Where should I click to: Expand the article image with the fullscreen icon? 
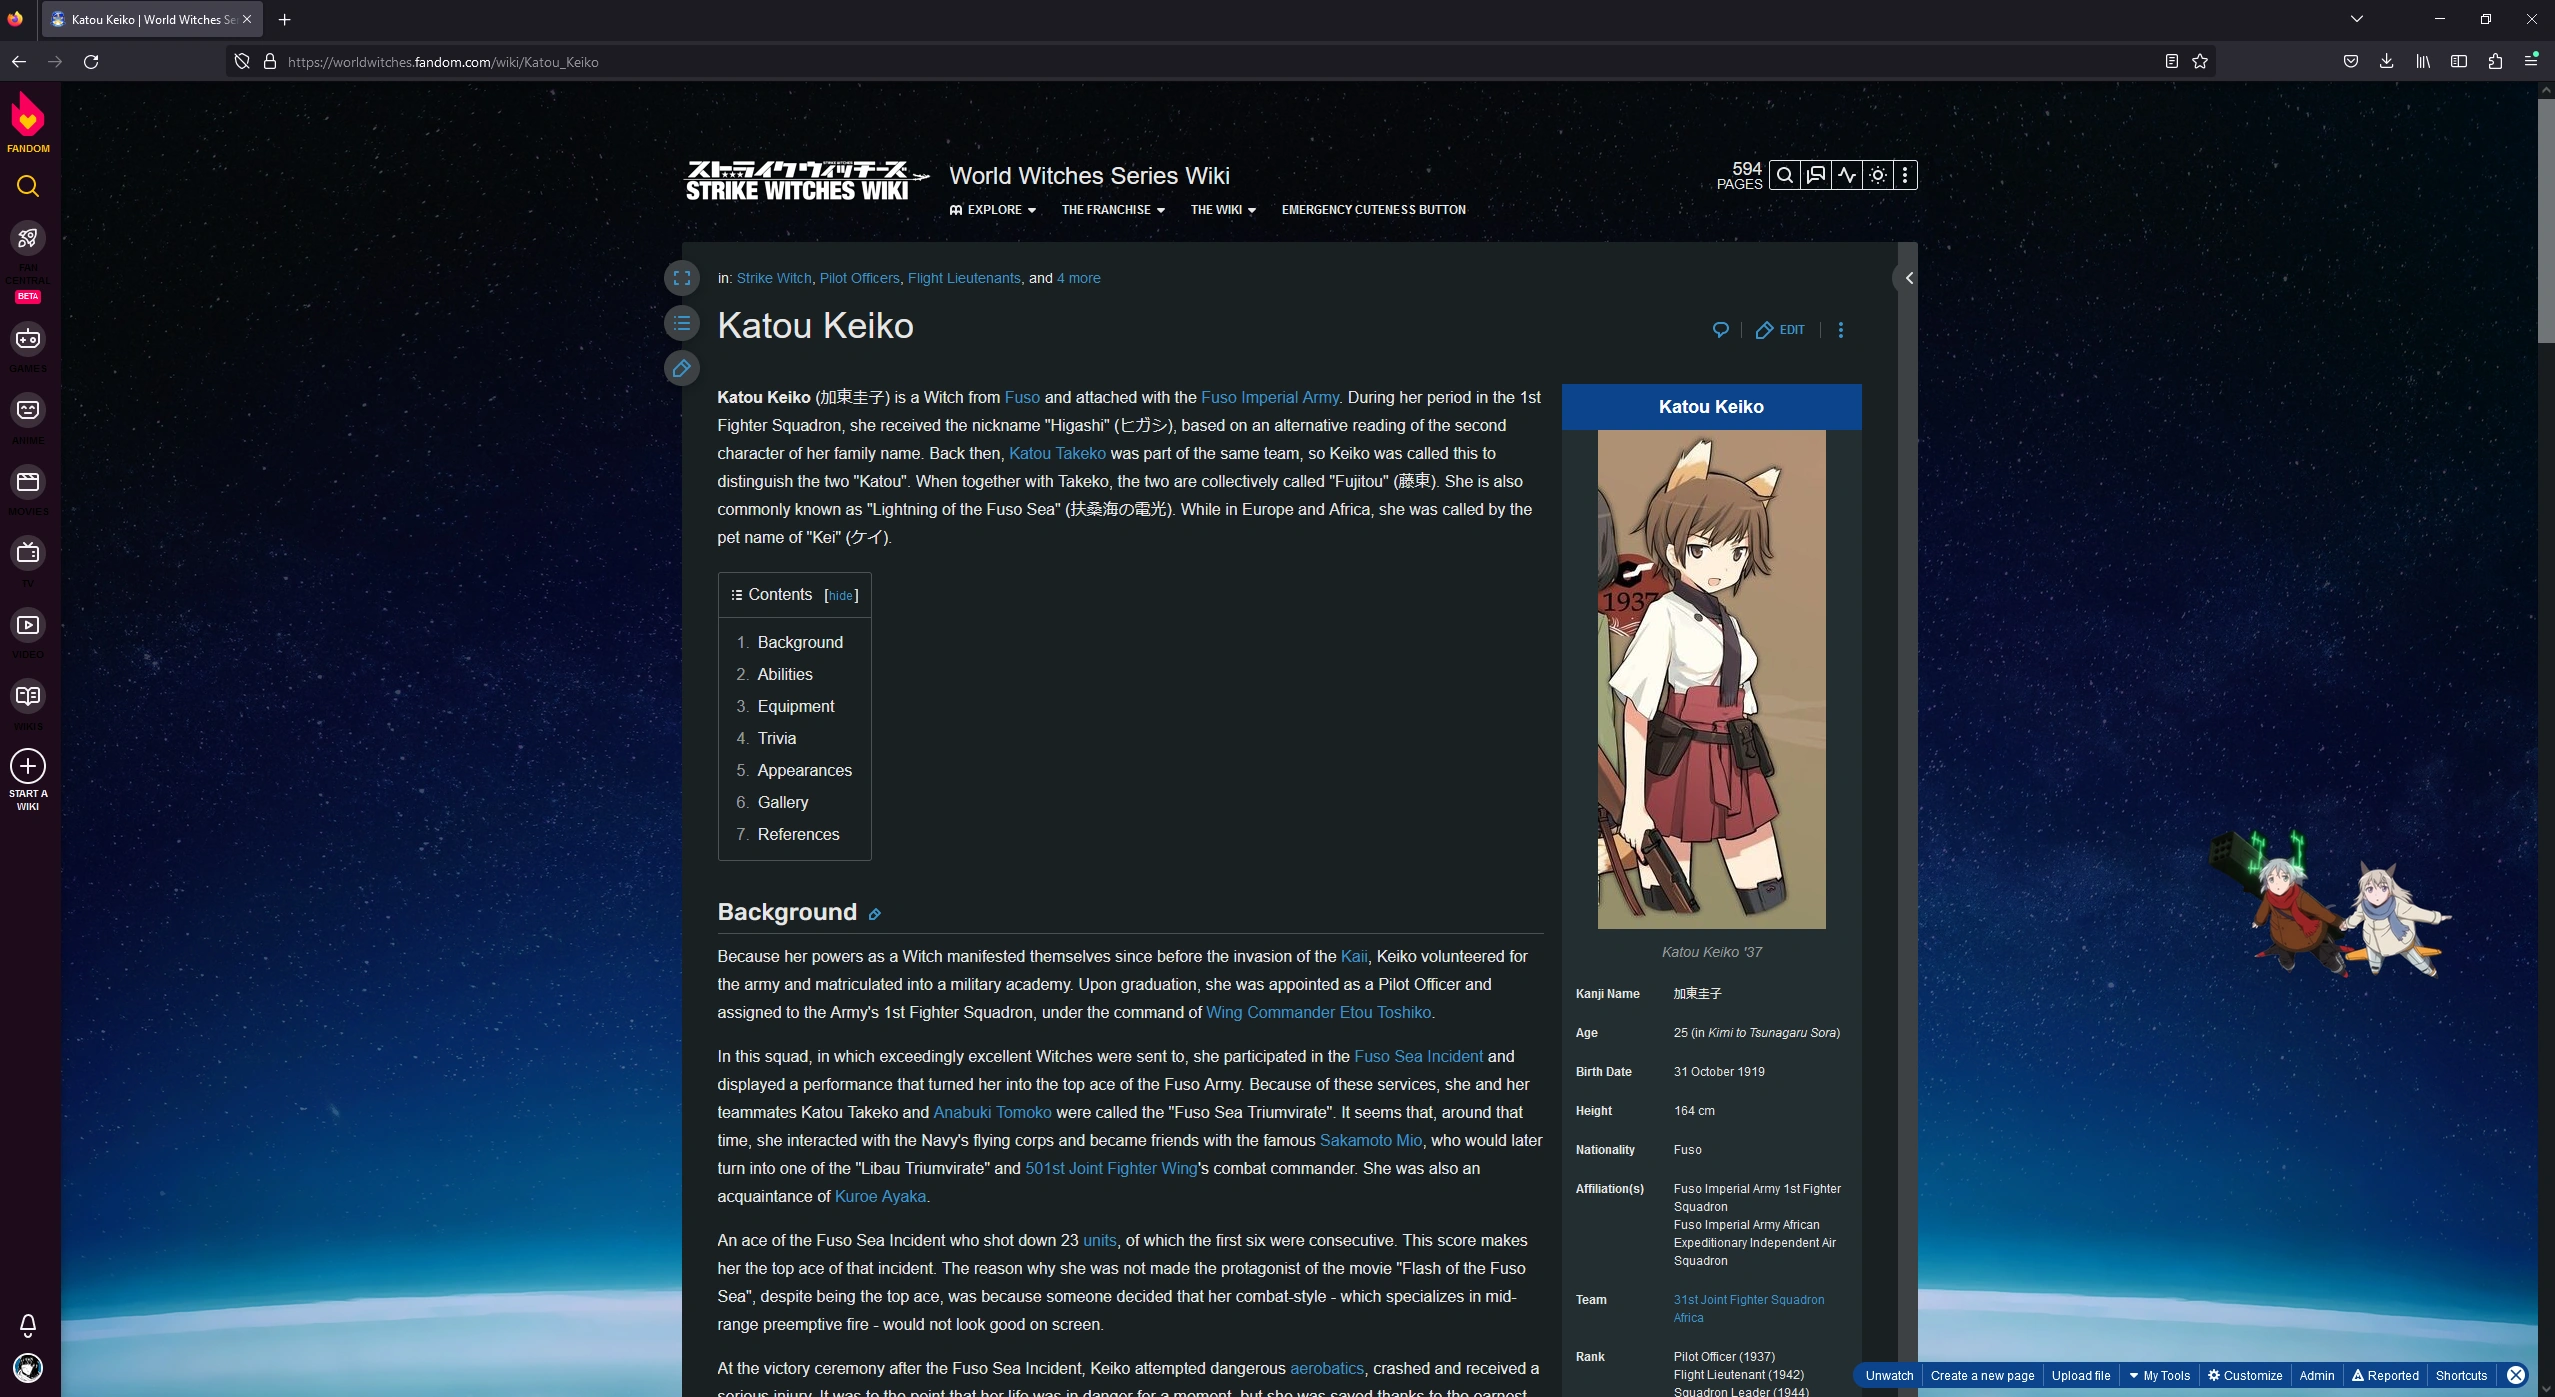point(683,278)
